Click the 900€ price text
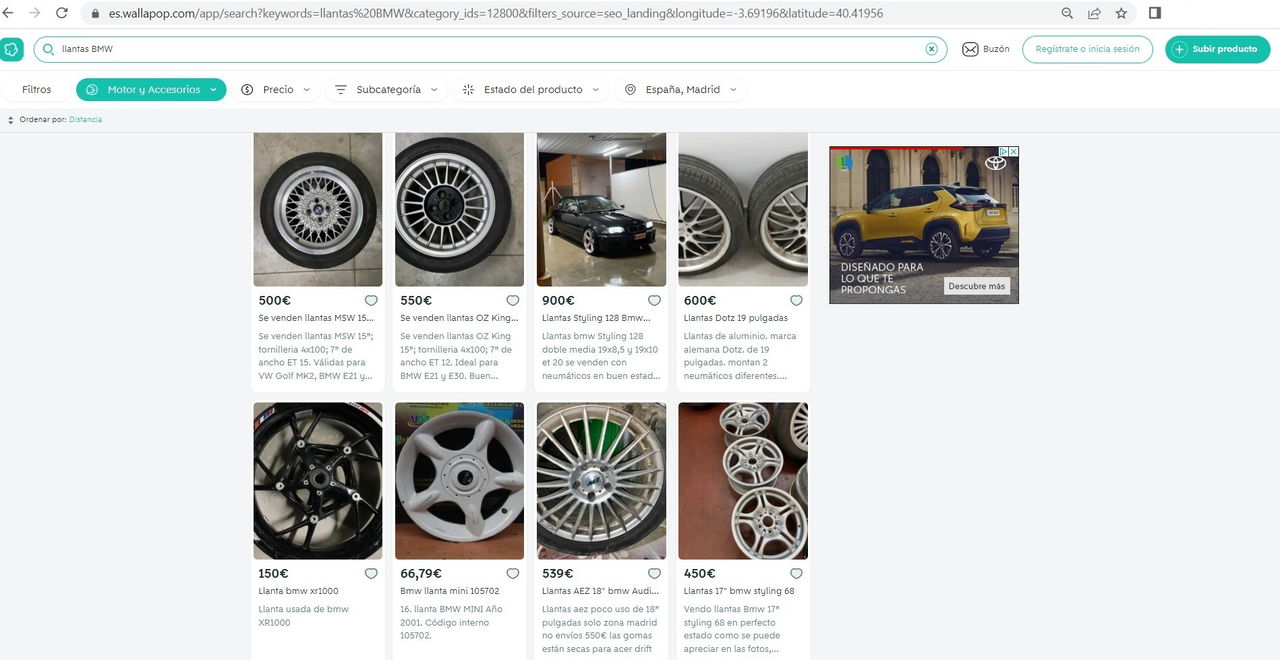 [558, 300]
